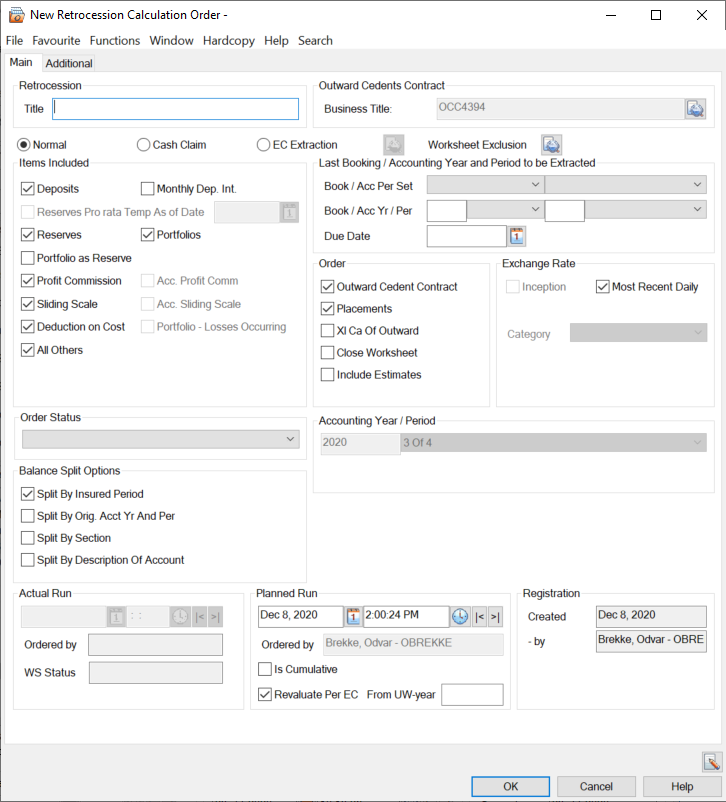Screen dimensions: 726x802
Task: Click Reserves Pro rata date calendar icon
Action: click(290, 212)
